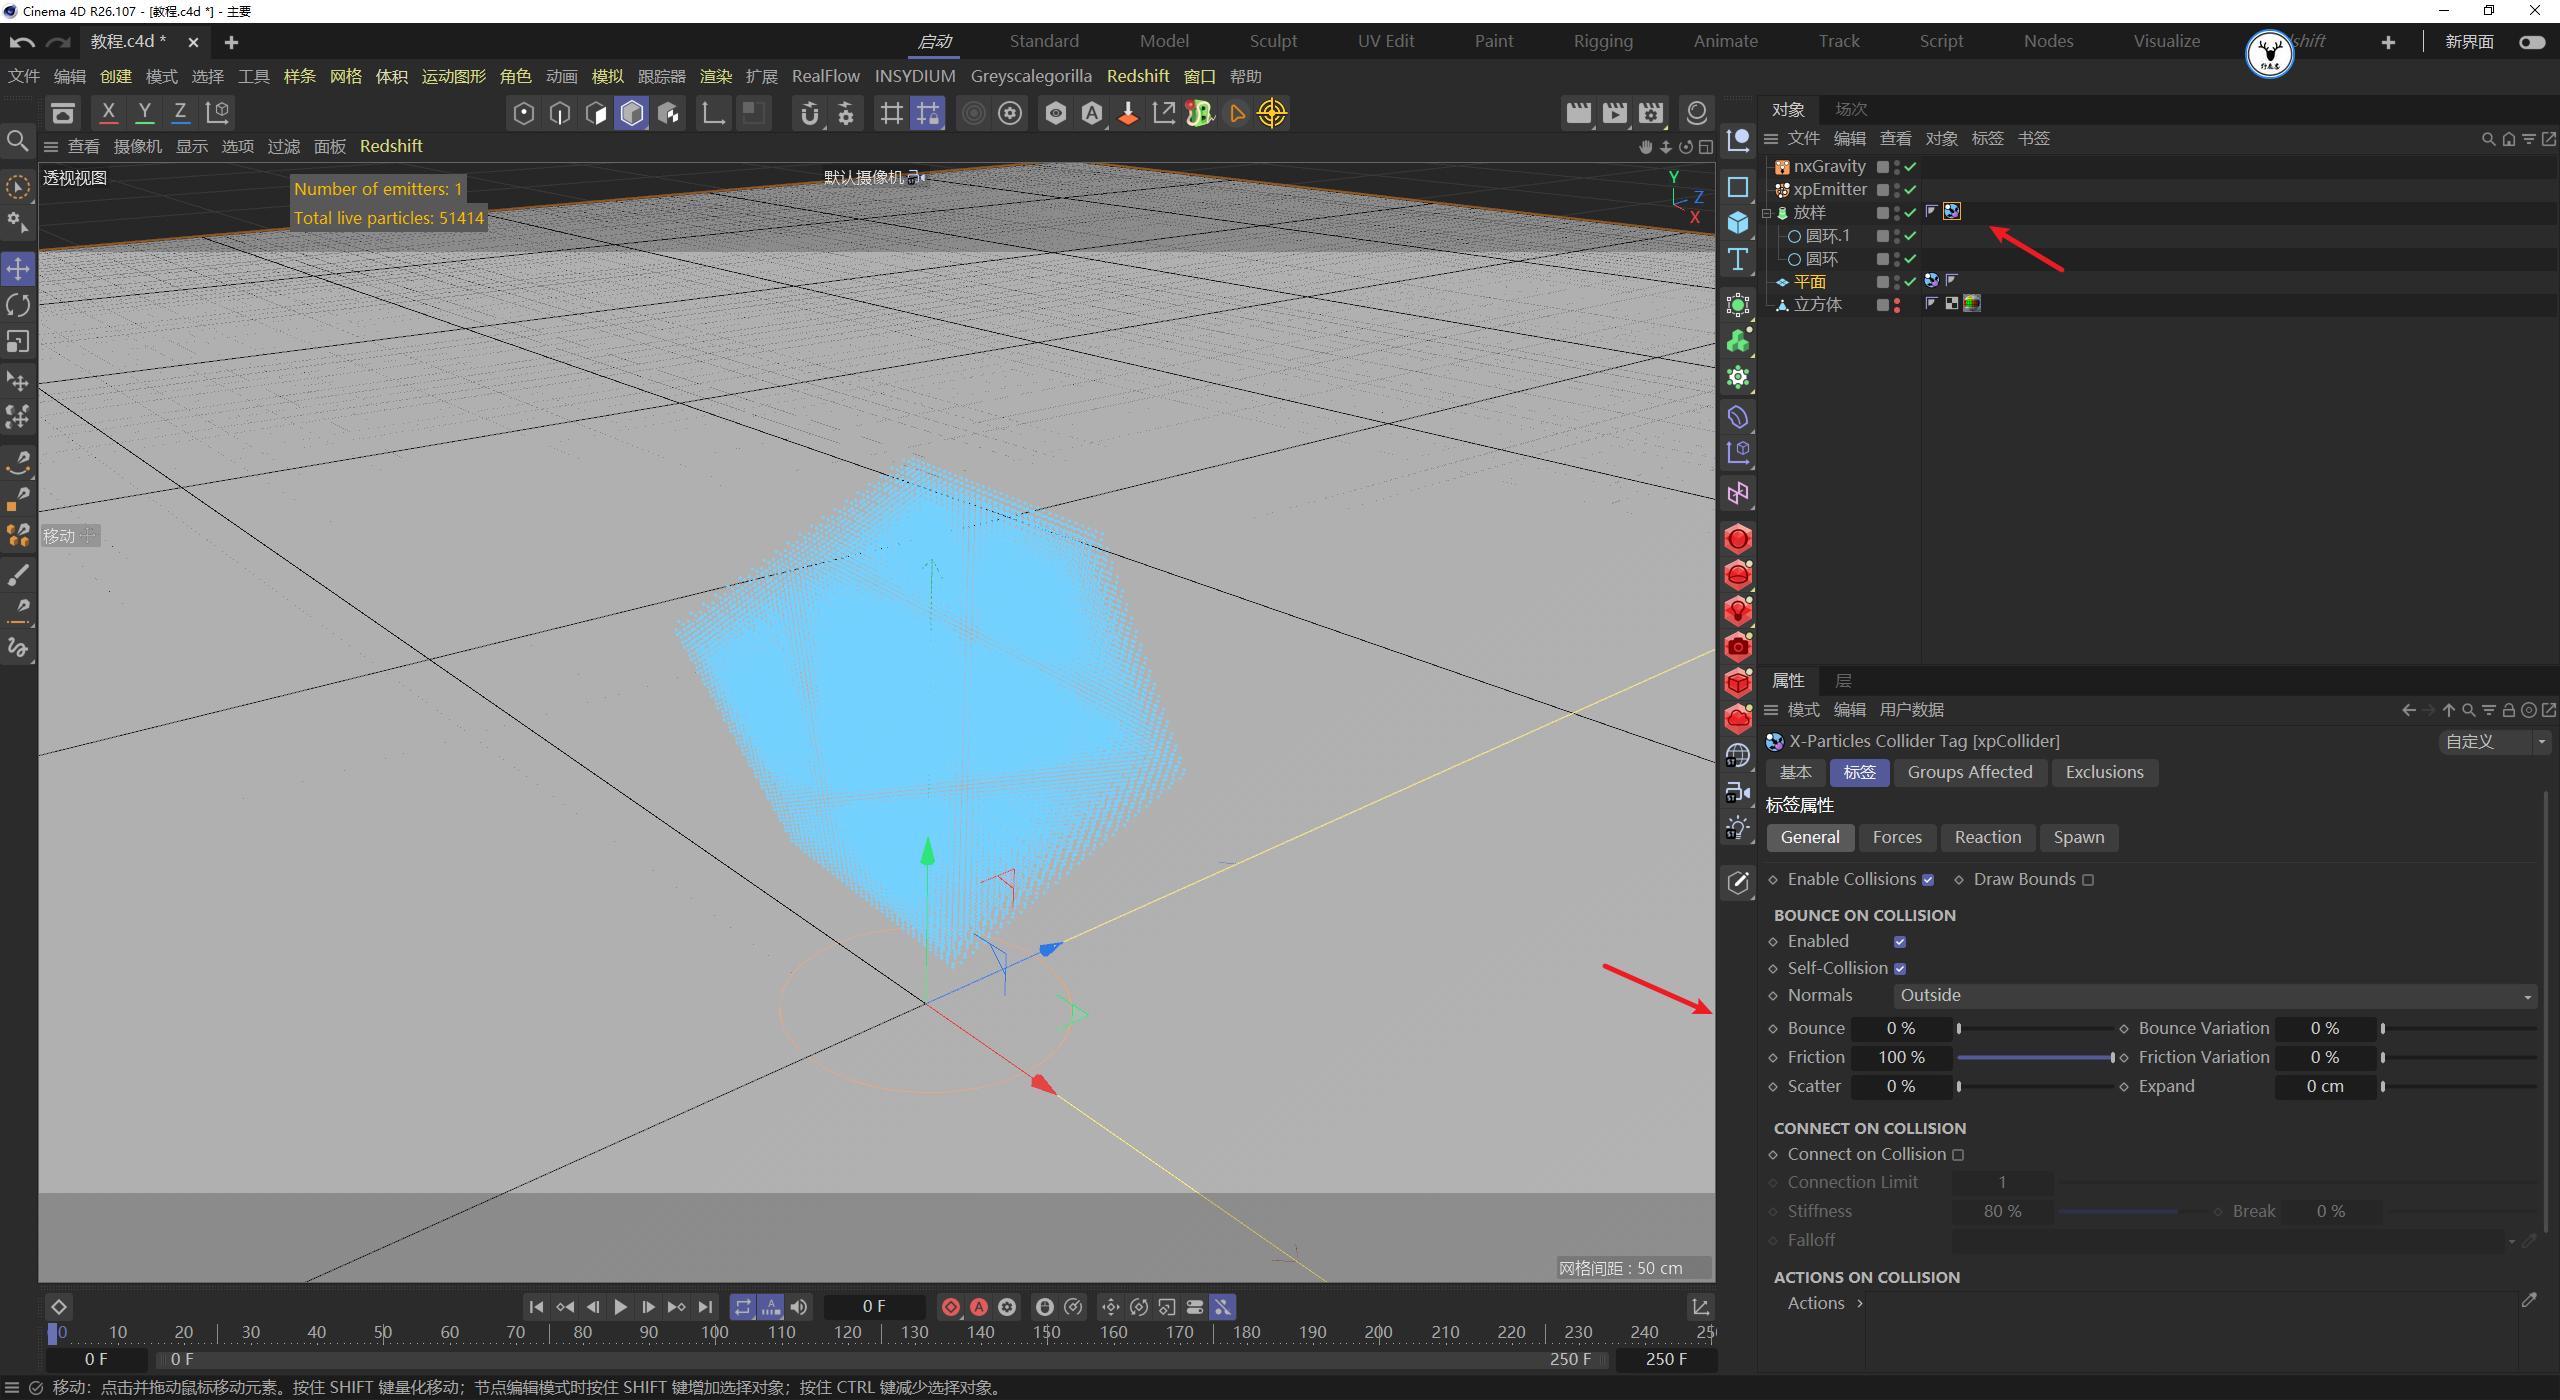Click the Spawn button in tag properties
This screenshot has height=1400, width=2560.
pyautogui.click(x=2077, y=837)
